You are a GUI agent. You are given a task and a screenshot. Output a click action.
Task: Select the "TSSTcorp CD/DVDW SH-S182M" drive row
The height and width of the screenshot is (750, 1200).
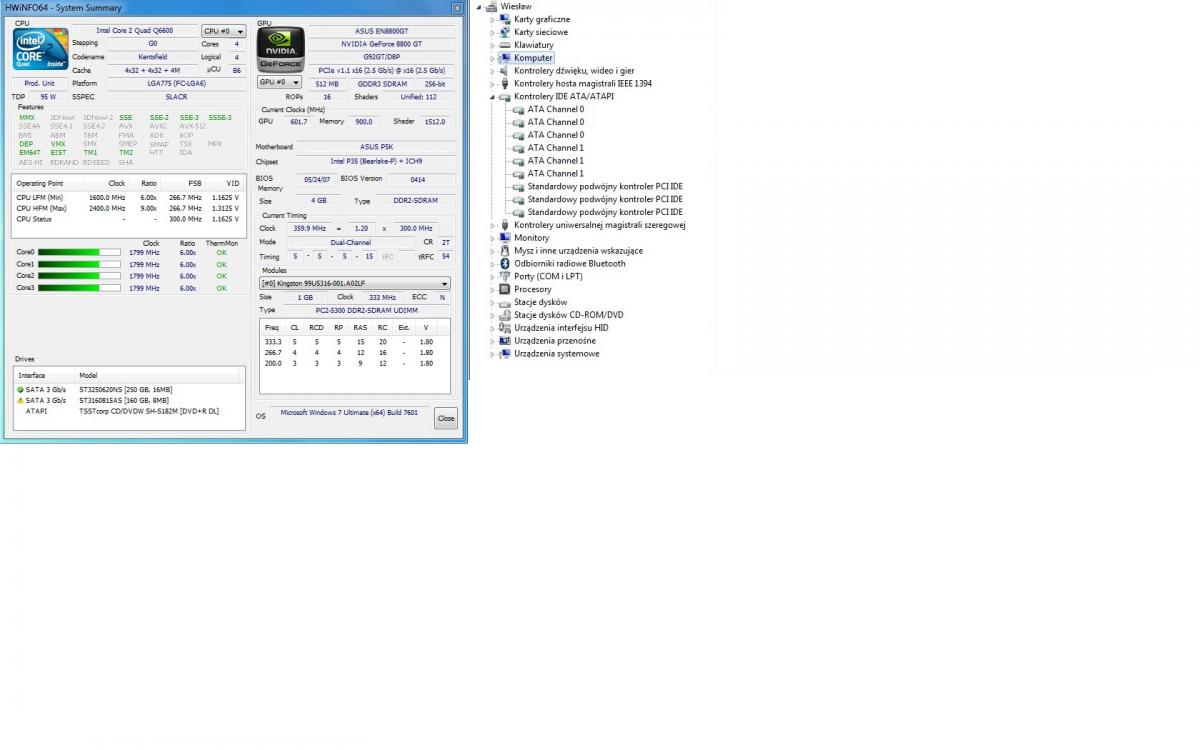point(128,411)
